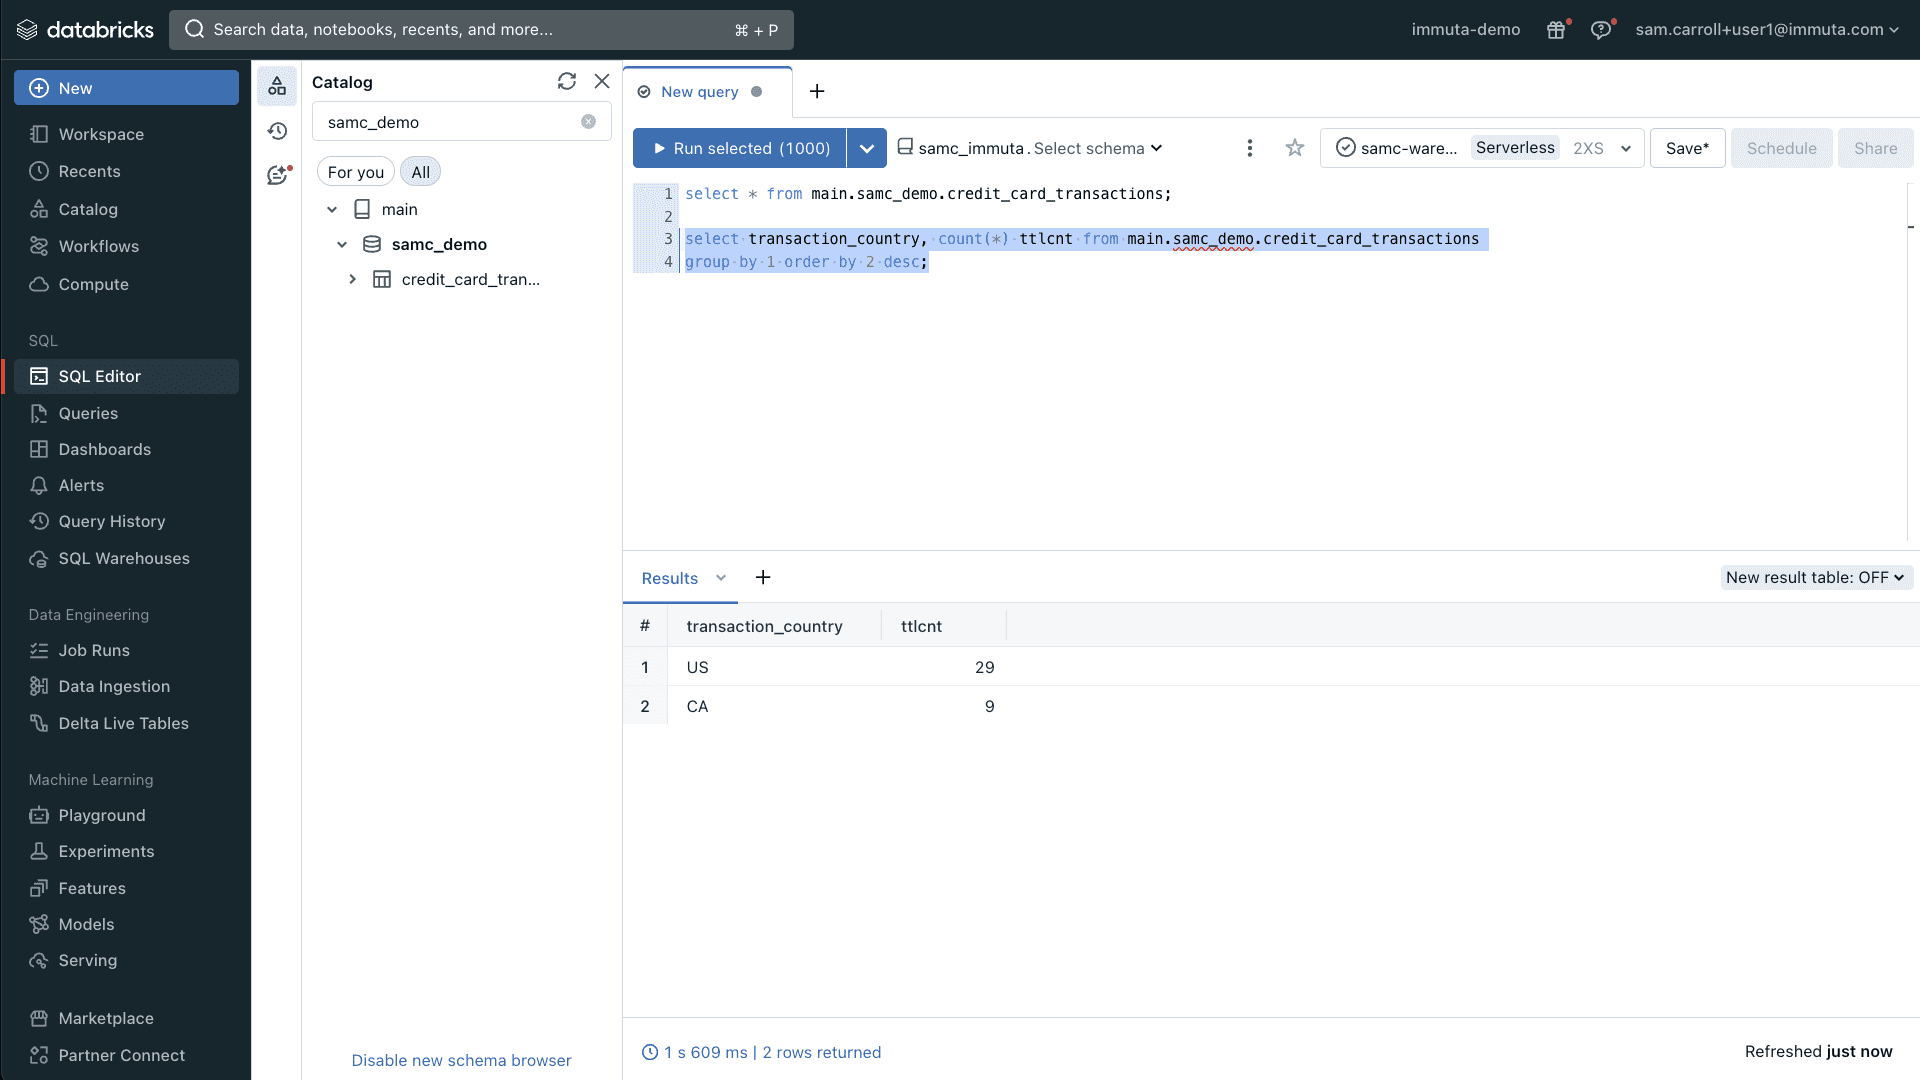
Task: Click Disable new schema browser link
Action: (461, 1060)
